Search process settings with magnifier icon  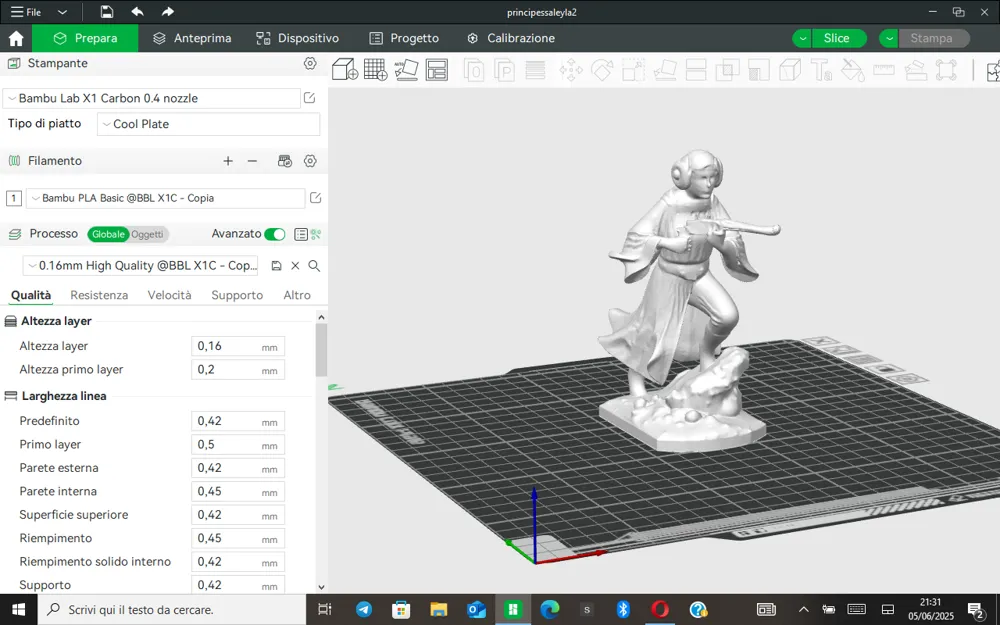(x=314, y=266)
